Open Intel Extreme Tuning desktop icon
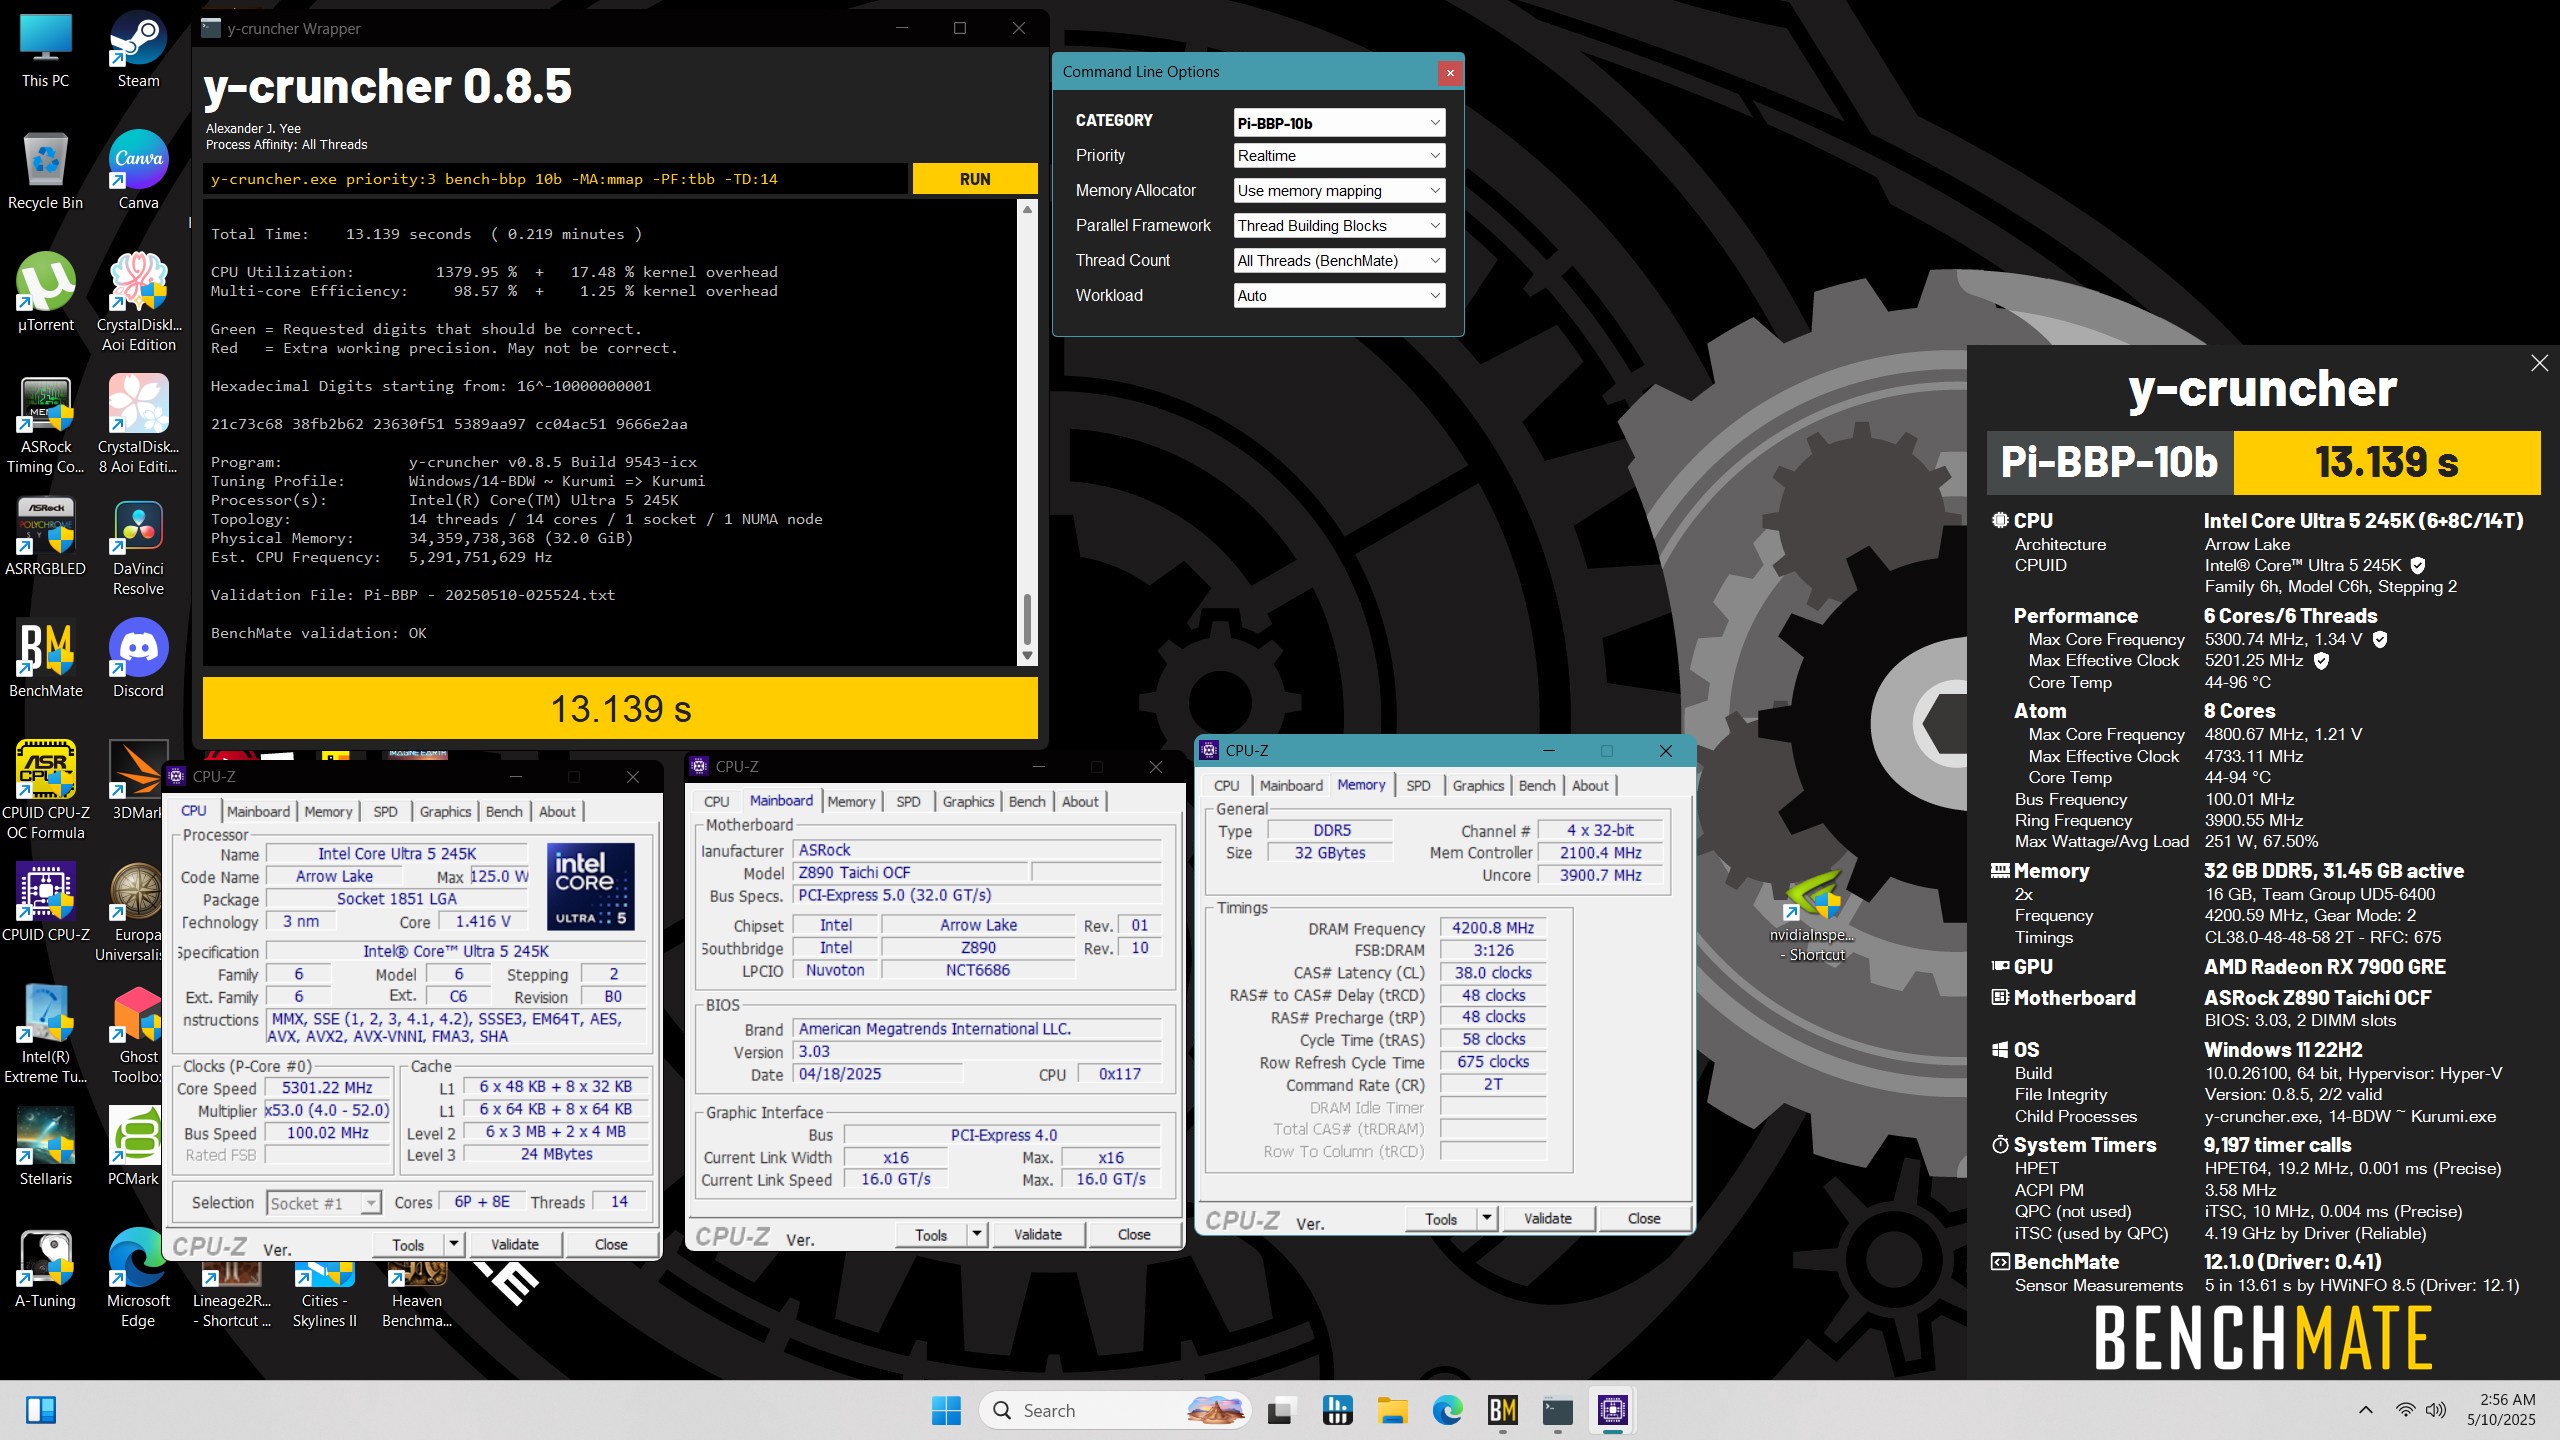 [46, 1036]
